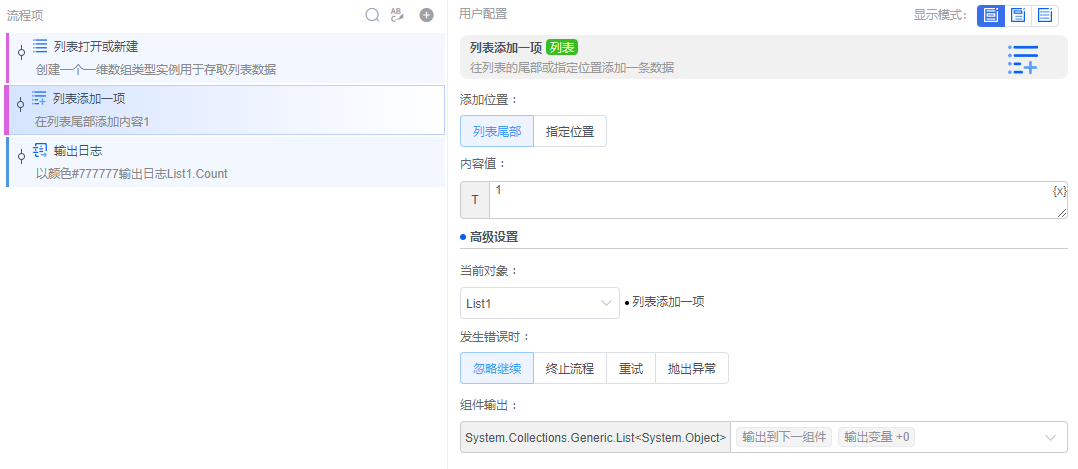Click the 列表添加一项 label beside List1
This screenshot has height=469, width=1078.
pos(668,302)
